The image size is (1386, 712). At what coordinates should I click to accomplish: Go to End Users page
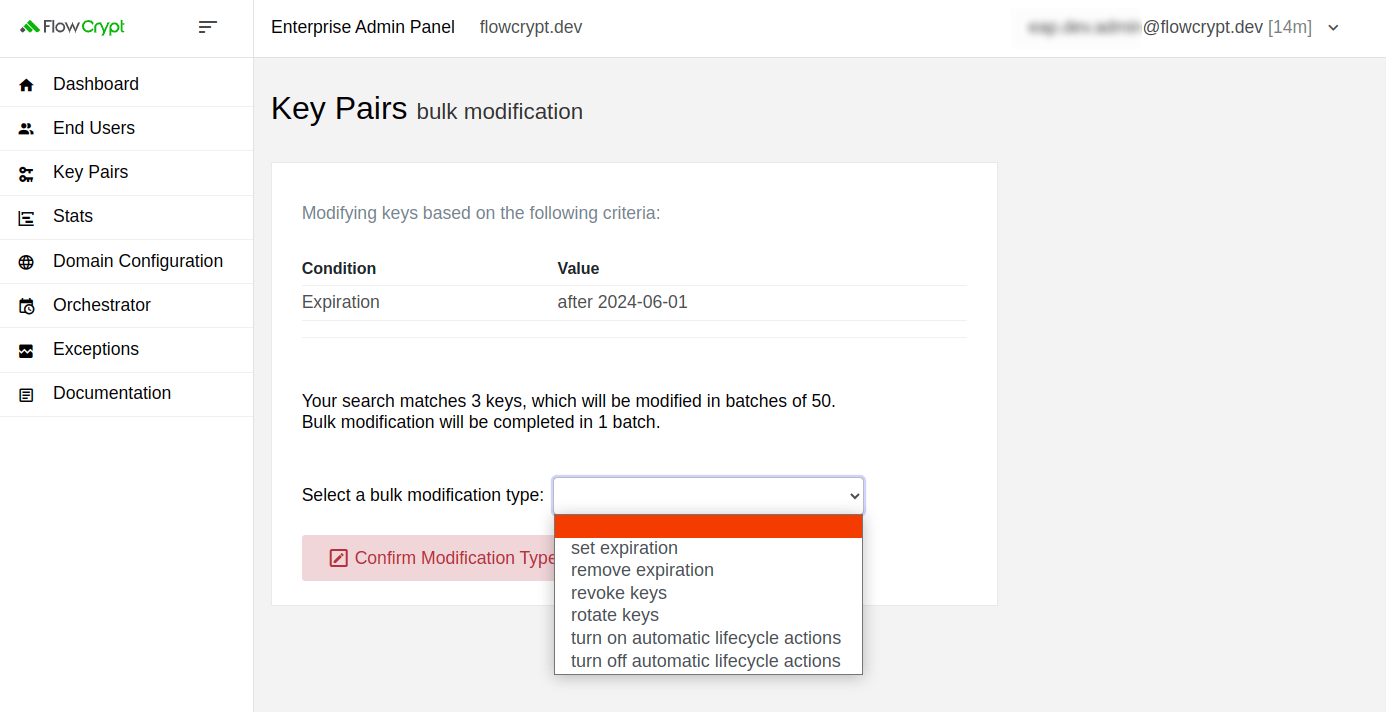pyautogui.click(x=126, y=128)
